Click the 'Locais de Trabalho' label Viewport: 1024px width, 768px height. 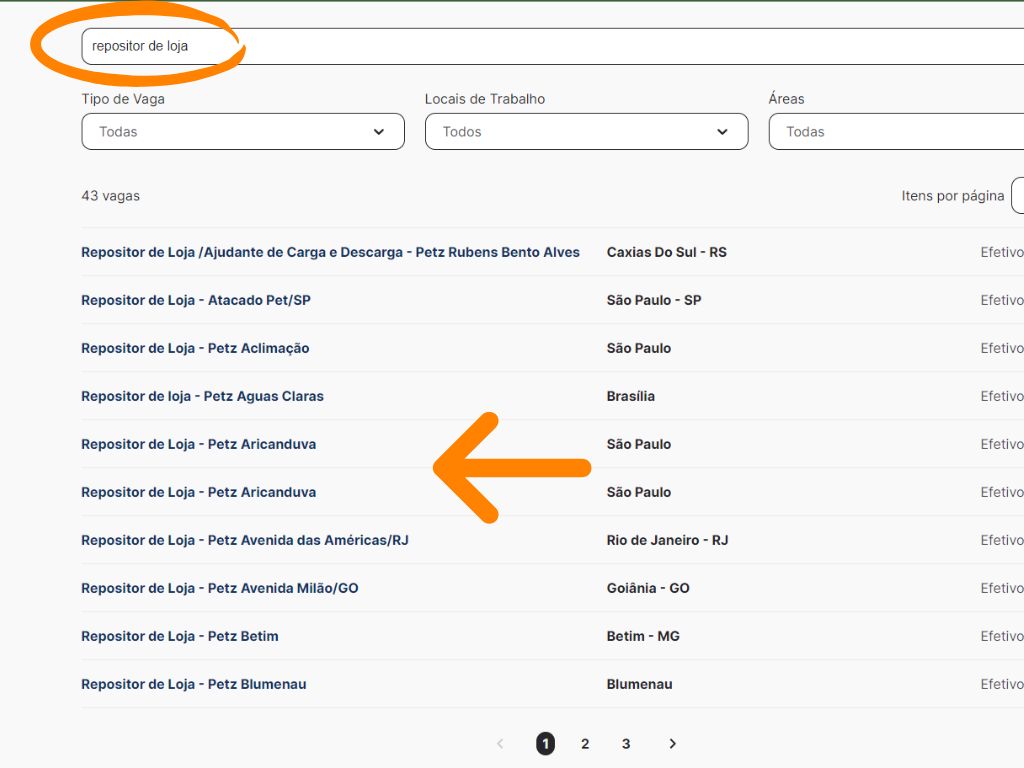tap(485, 99)
